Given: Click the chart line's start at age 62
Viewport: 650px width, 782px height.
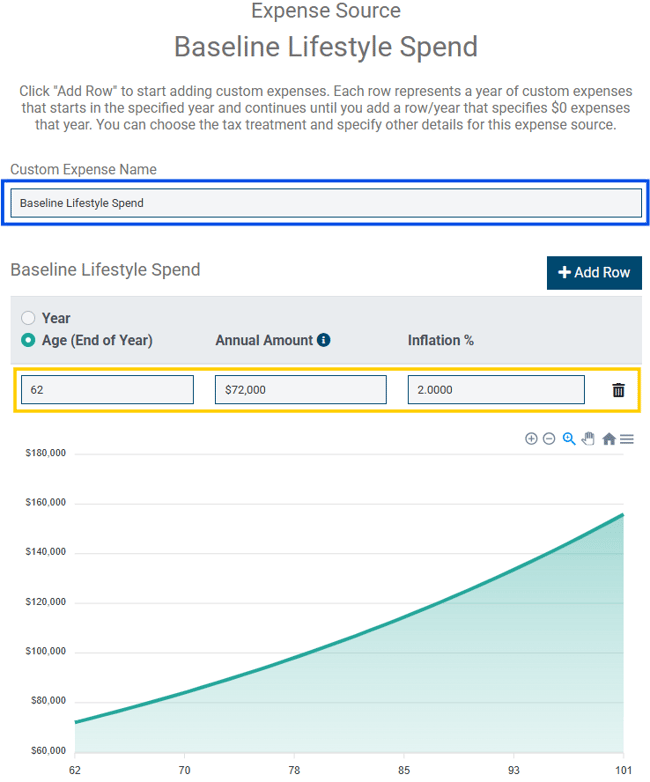Looking at the screenshot, I should click(75, 722).
